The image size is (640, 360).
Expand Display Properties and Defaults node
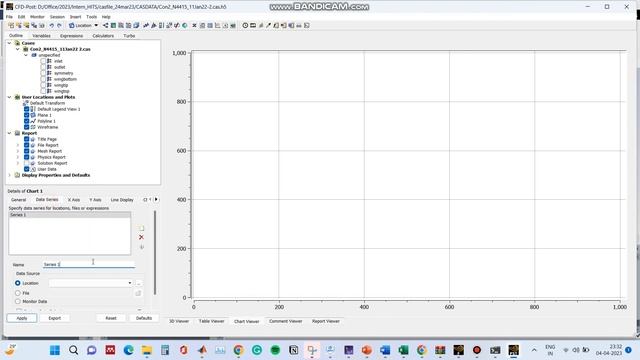tap(10, 175)
